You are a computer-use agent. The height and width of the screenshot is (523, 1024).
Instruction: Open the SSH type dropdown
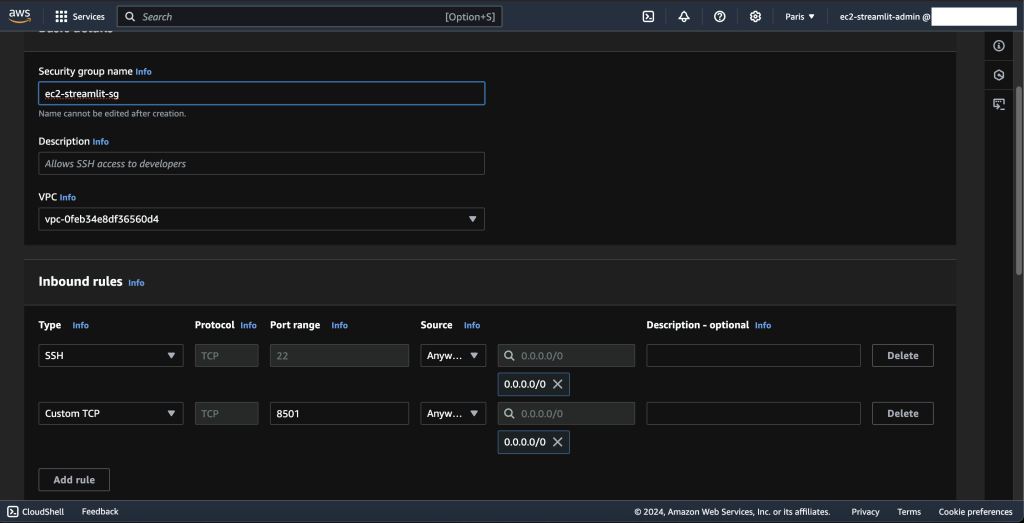tap(111, 356)
